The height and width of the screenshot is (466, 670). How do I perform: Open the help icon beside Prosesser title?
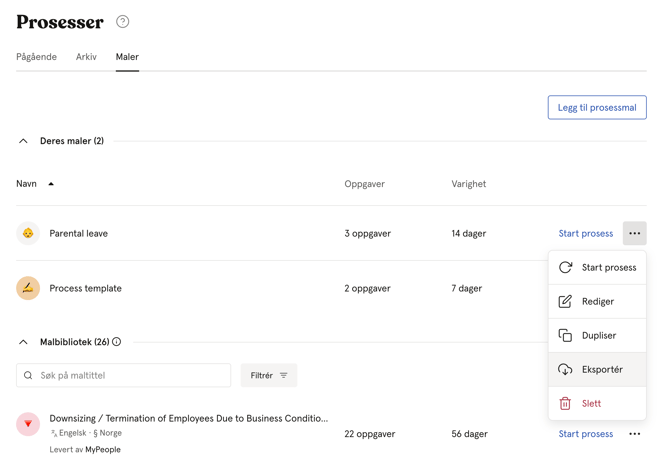pos(123,21)
